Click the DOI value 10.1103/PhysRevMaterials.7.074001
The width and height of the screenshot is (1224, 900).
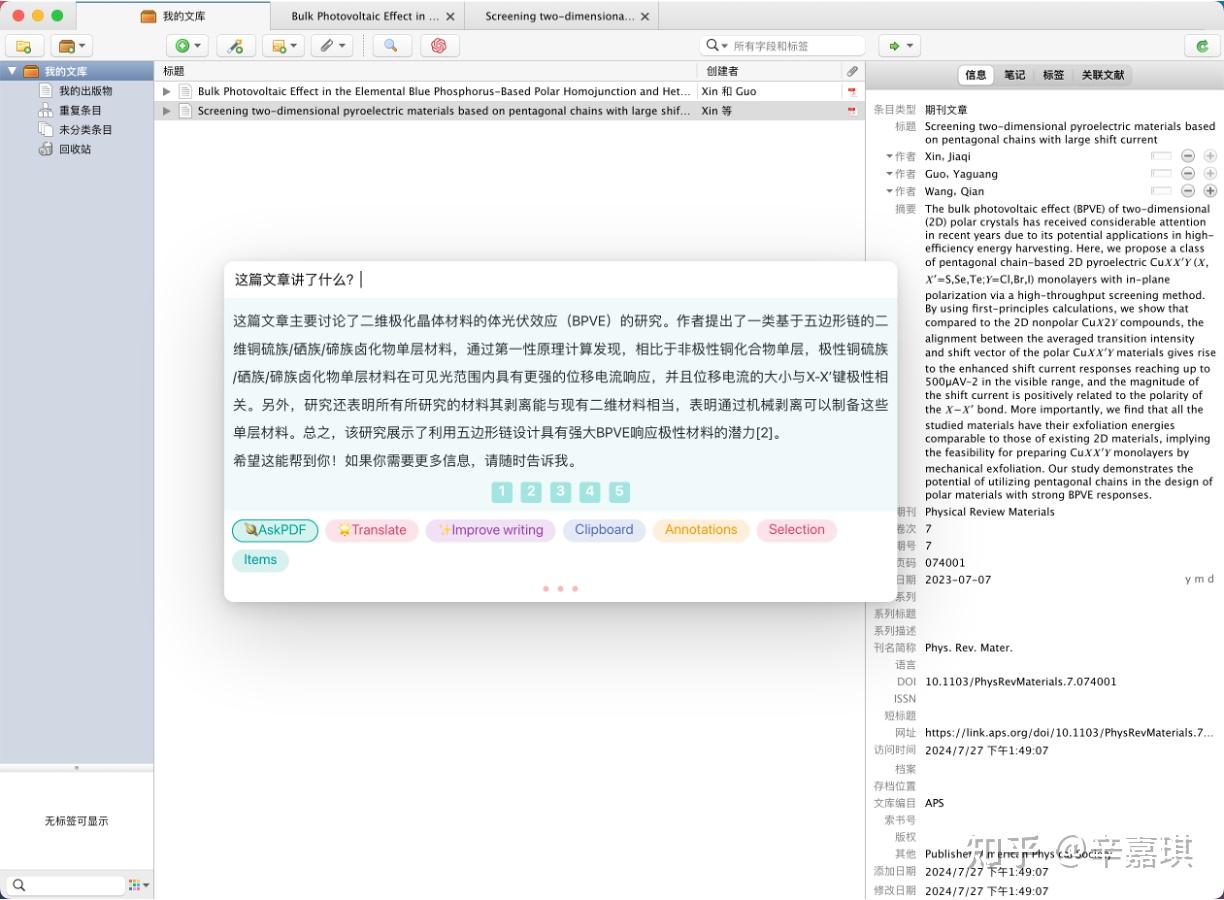1021,682
